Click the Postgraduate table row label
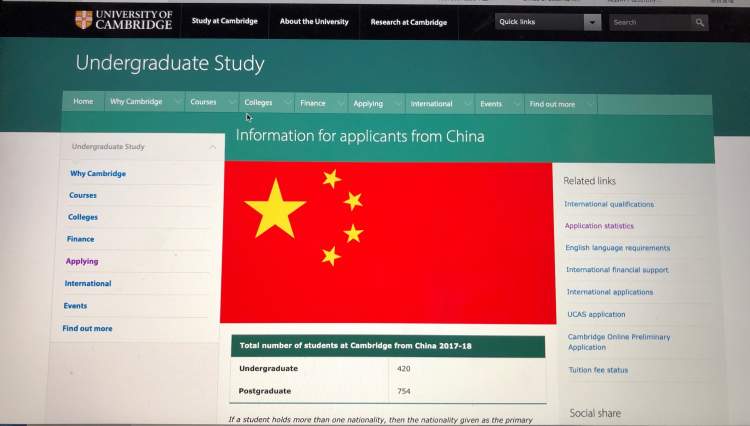The height and width of the screenshot is (426, 750). (x=265, y=391)
